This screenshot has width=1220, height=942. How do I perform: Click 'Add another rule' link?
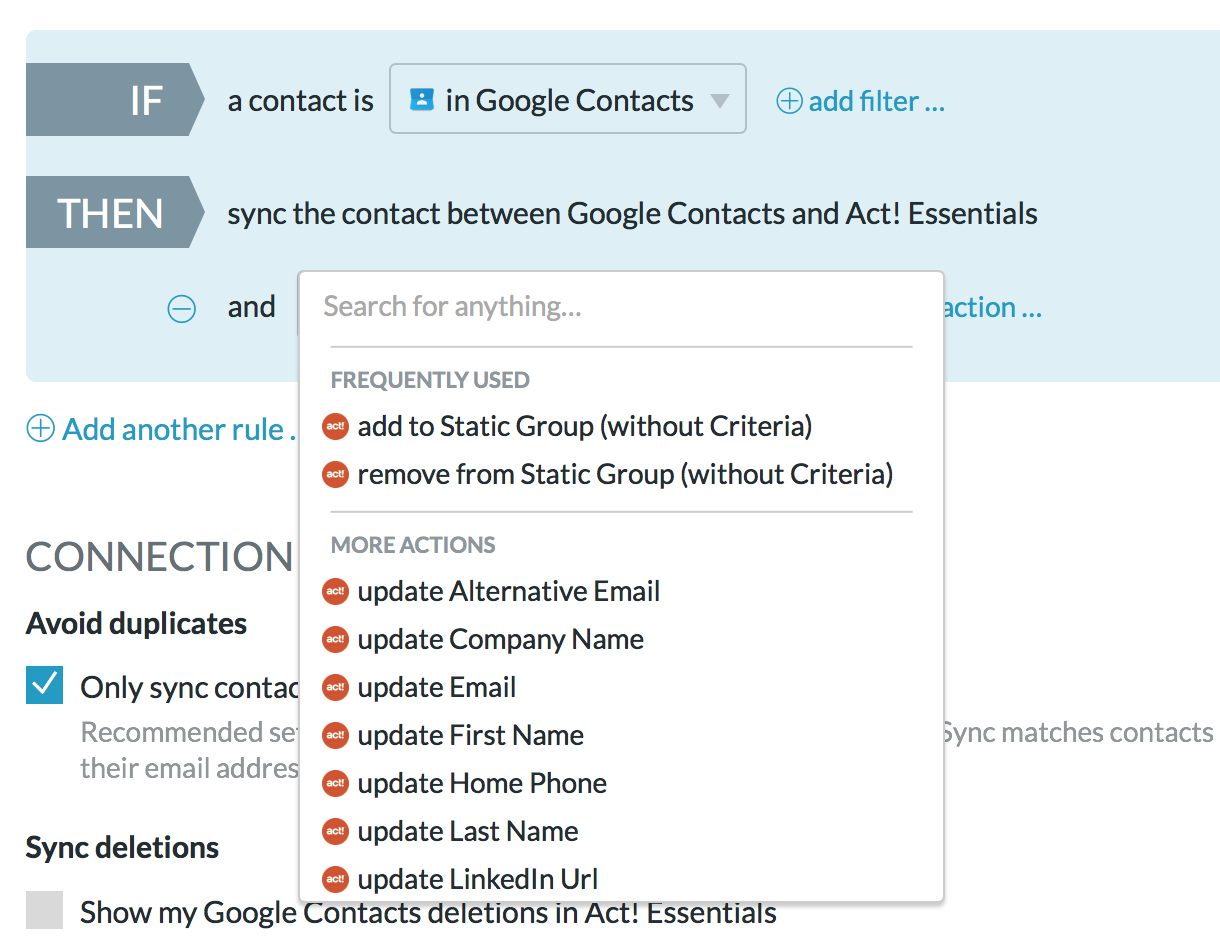coord(178,430)
